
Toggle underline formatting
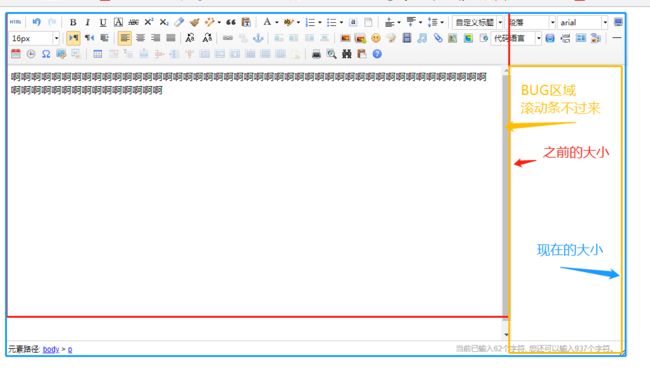coord(103,22)
